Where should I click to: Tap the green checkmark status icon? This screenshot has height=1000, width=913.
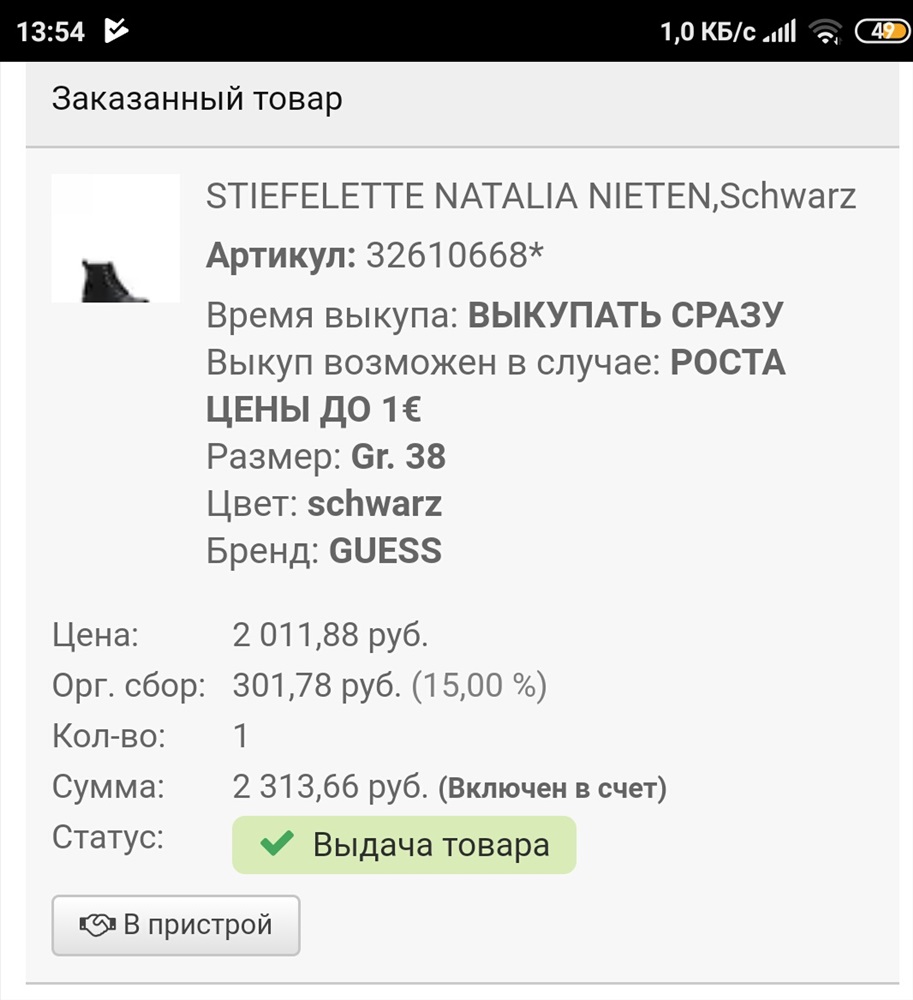click(277, 844)
